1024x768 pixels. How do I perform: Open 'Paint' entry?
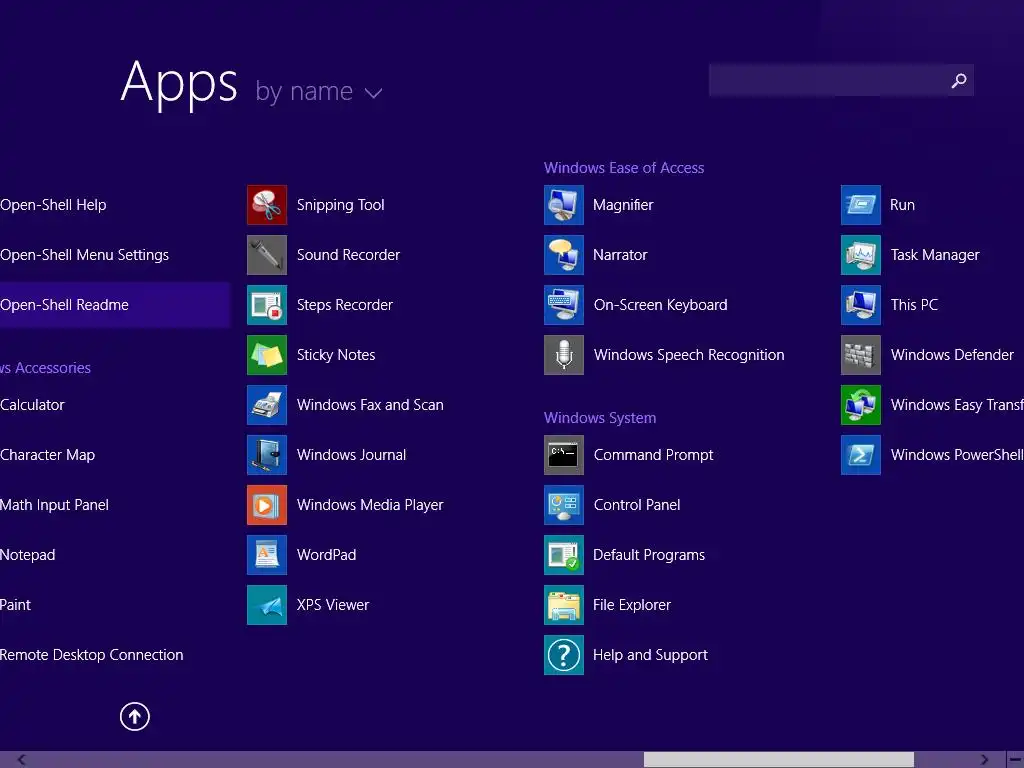pos(15,605)
